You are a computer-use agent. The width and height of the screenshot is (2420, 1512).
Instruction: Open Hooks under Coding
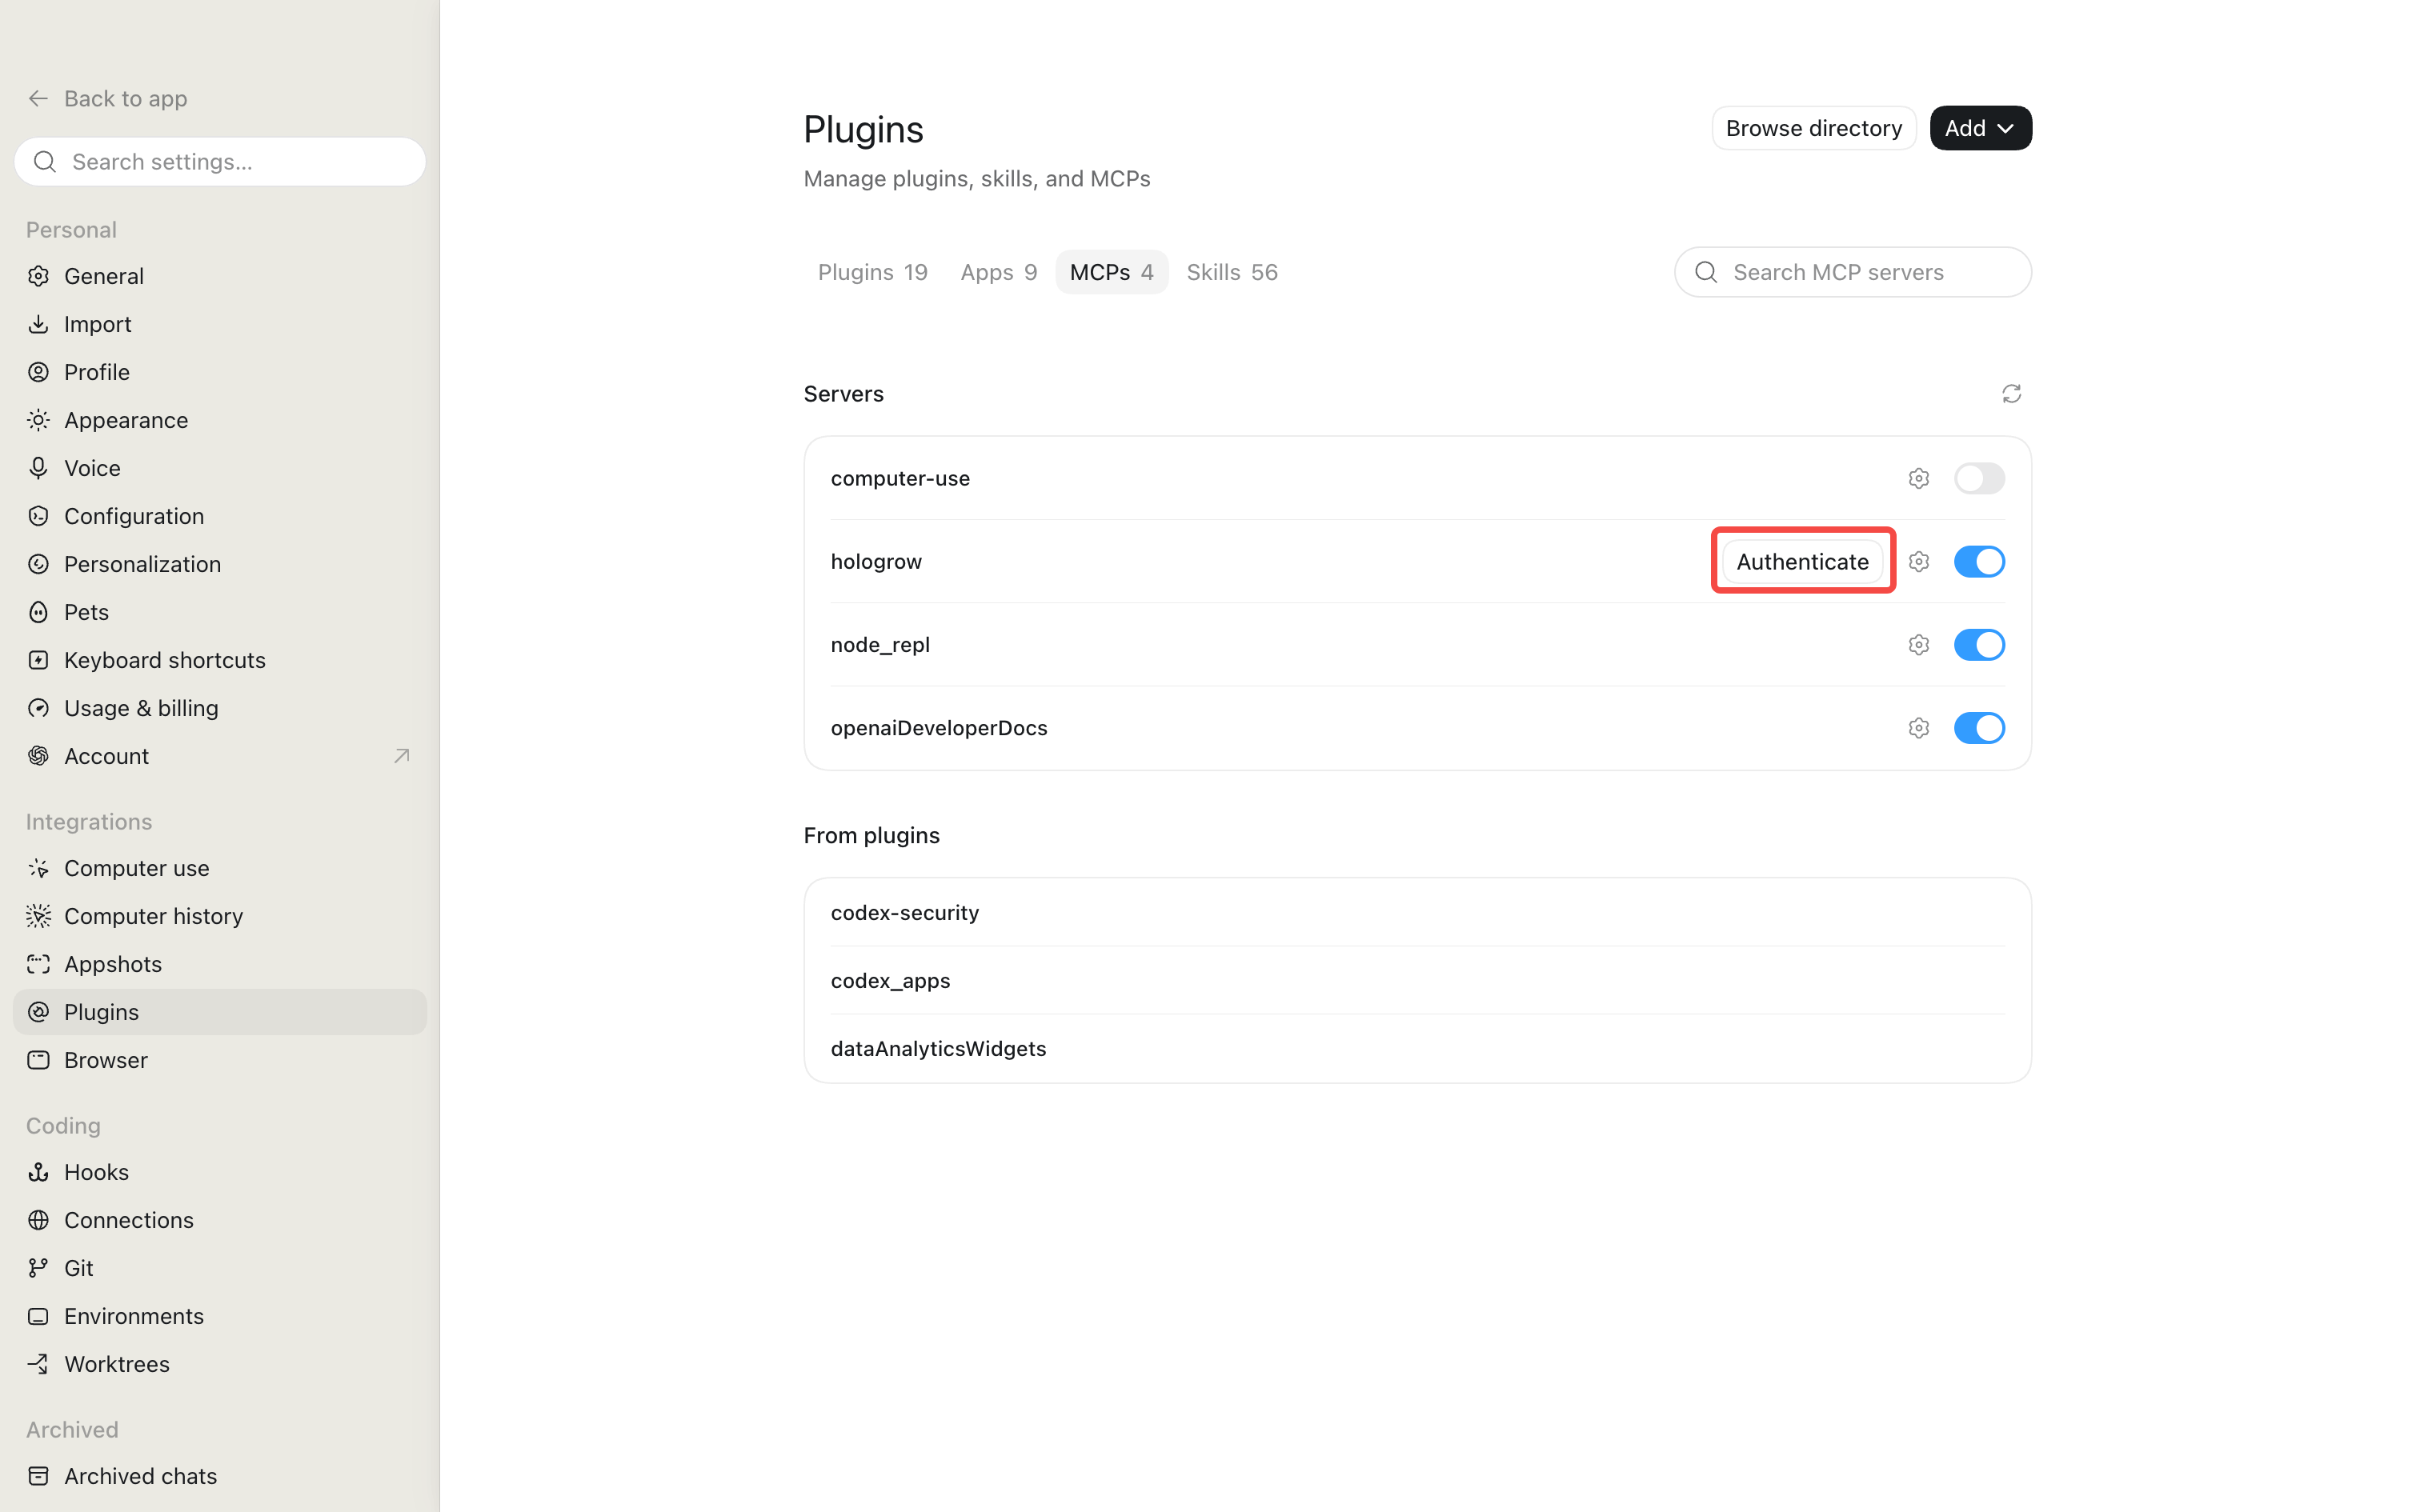(x=220, y=1172)
